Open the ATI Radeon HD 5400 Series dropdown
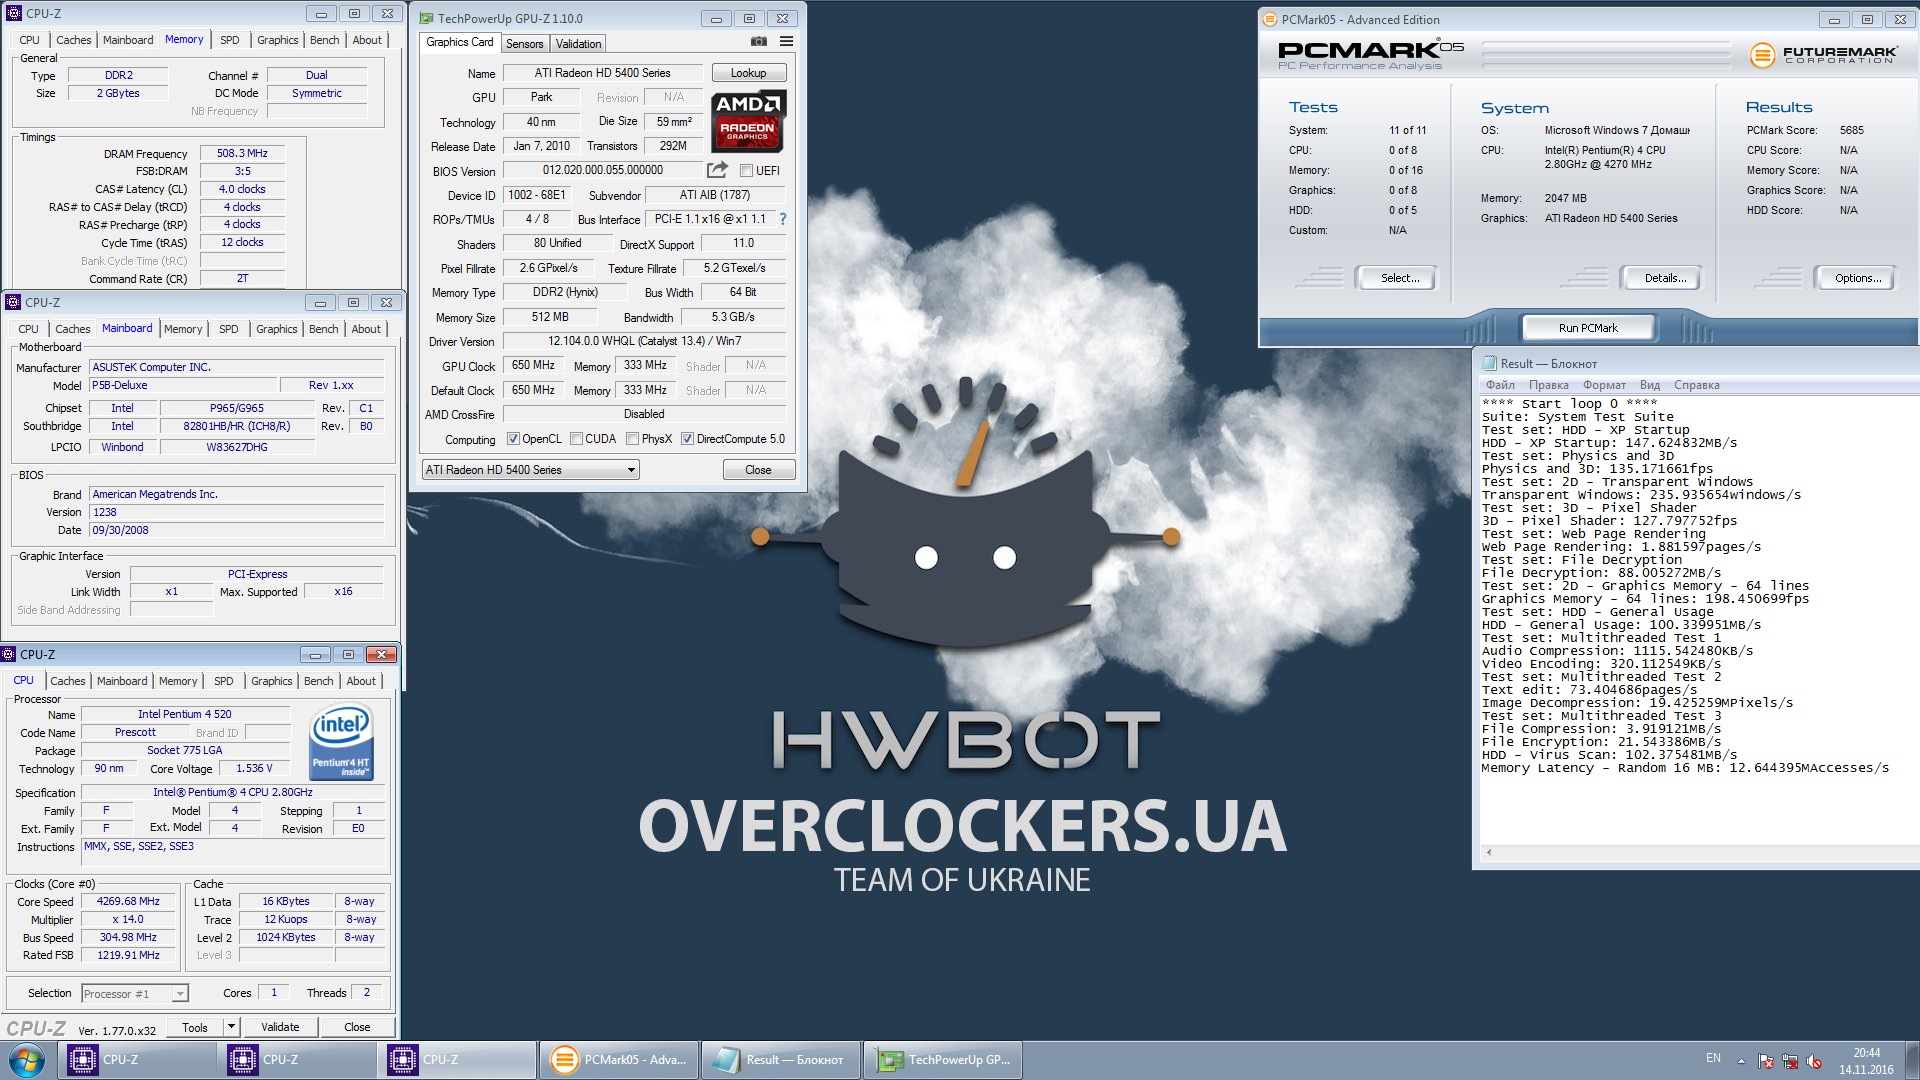 [x=531, y=470]
